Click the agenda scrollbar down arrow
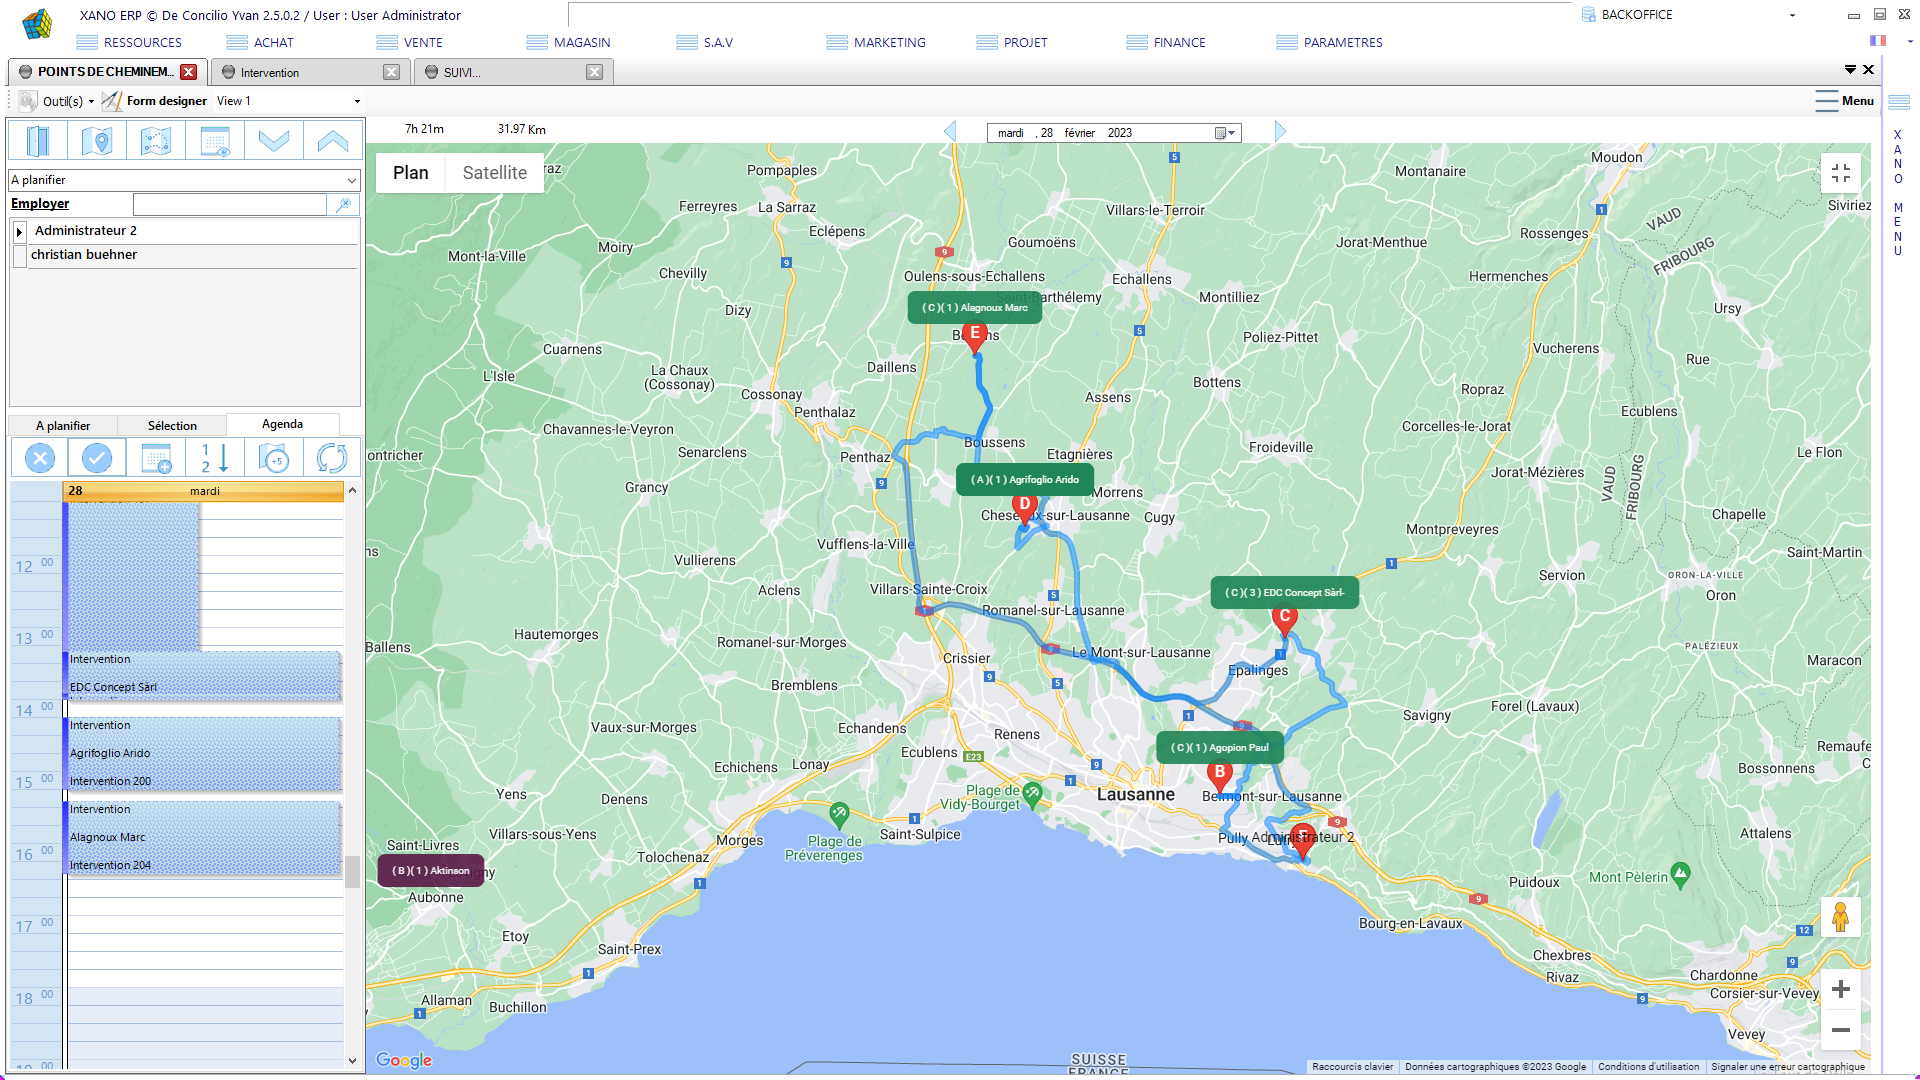 click(x=352, y=1061)
